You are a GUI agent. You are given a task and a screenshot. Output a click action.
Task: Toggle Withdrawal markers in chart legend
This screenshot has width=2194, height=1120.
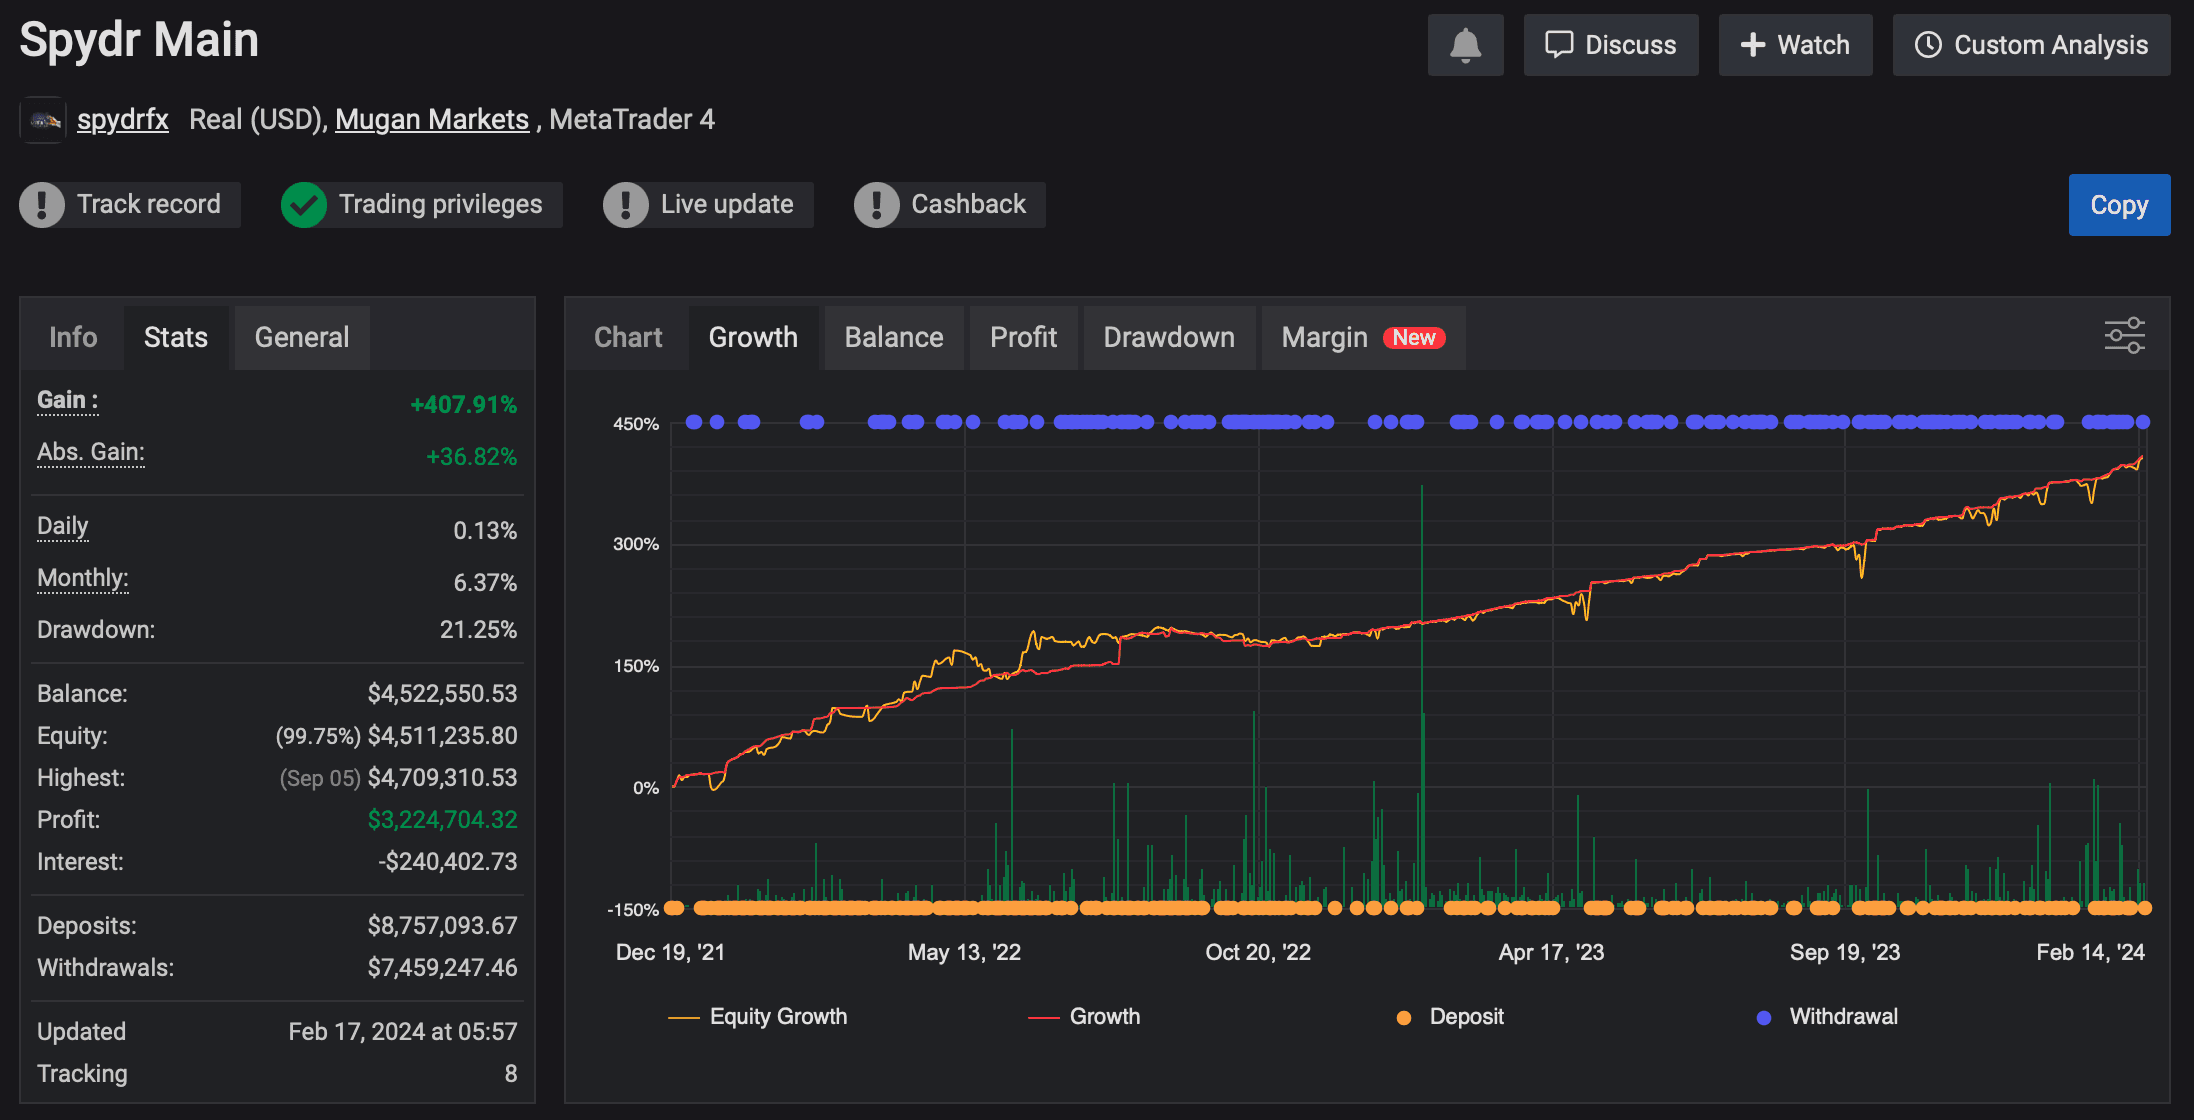[1827, 1017]
